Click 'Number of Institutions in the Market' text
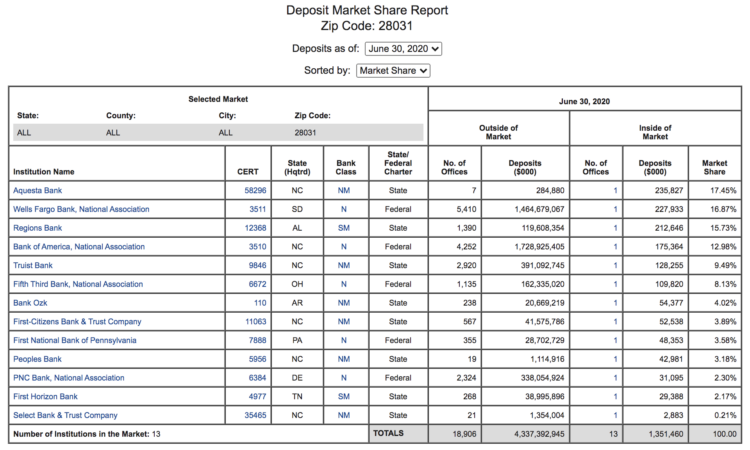 [x=87, y=434]
